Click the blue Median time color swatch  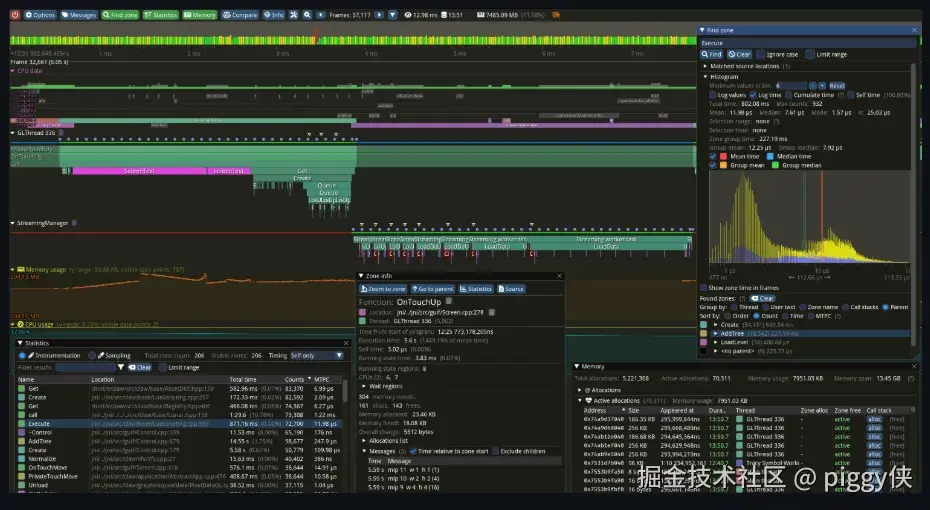click(770, 157)
